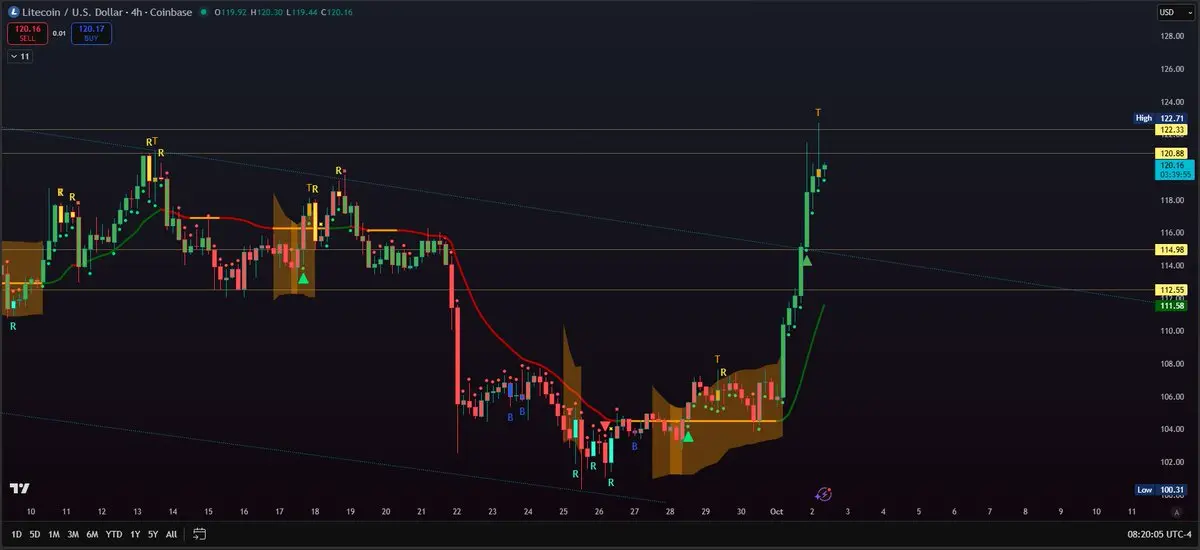The height and width of the screenshot is (550, 1200).
Task: Click the 120.17 BUY button
Action: click(92, 33)
